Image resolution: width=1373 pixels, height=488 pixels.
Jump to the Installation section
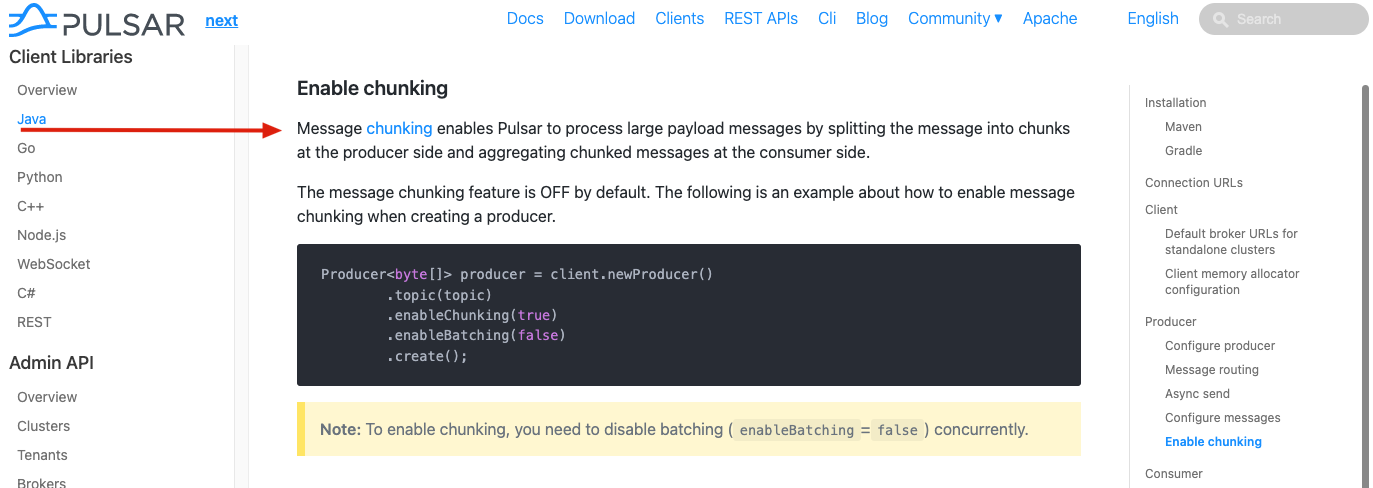(1176, 103)
